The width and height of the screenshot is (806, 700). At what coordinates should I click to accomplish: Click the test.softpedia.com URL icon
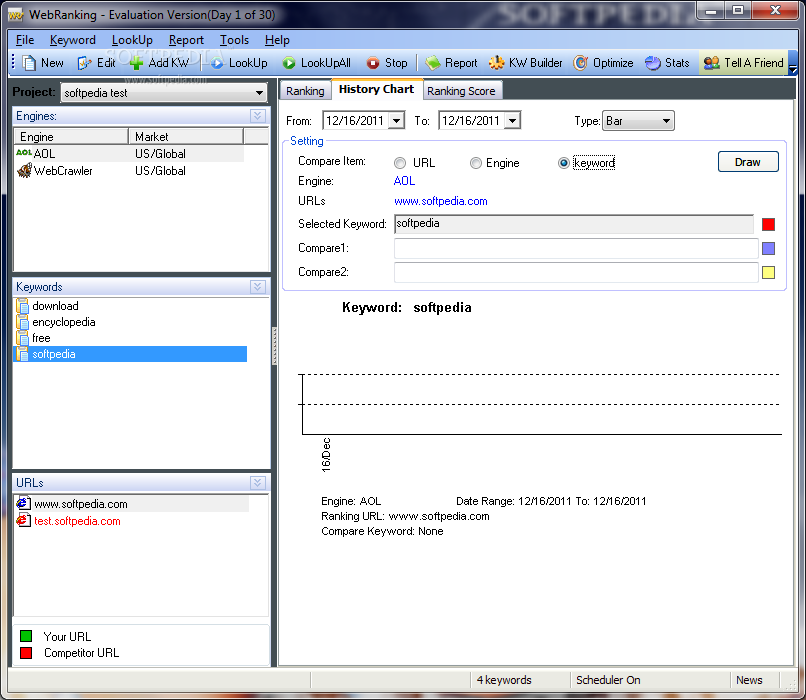[x=23, y=521]
